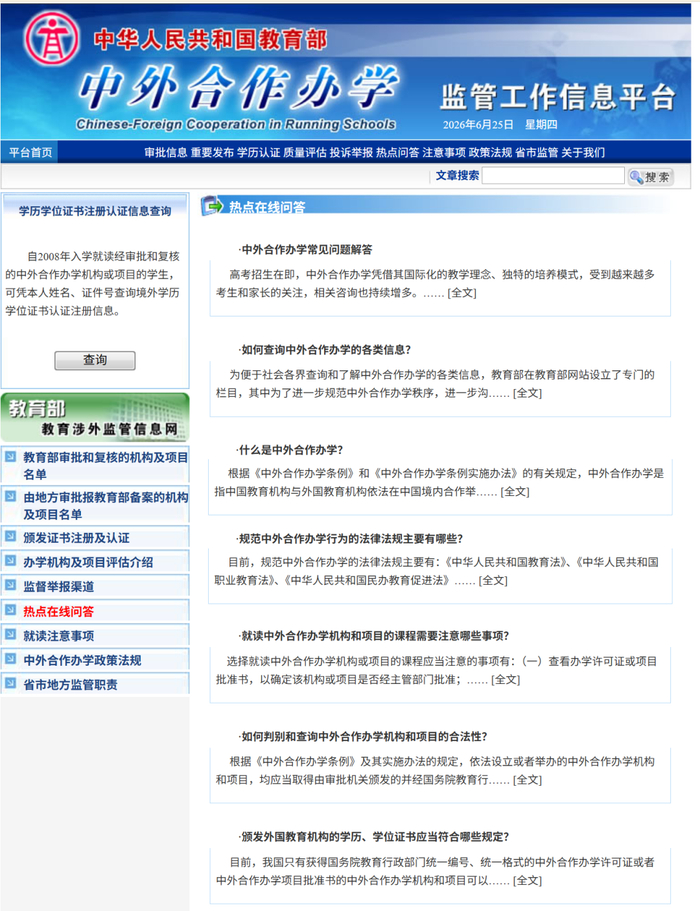Viewport: 700px width, 911px height.
Task: Open 政策法规 navigation menu item
Action: 490,152
